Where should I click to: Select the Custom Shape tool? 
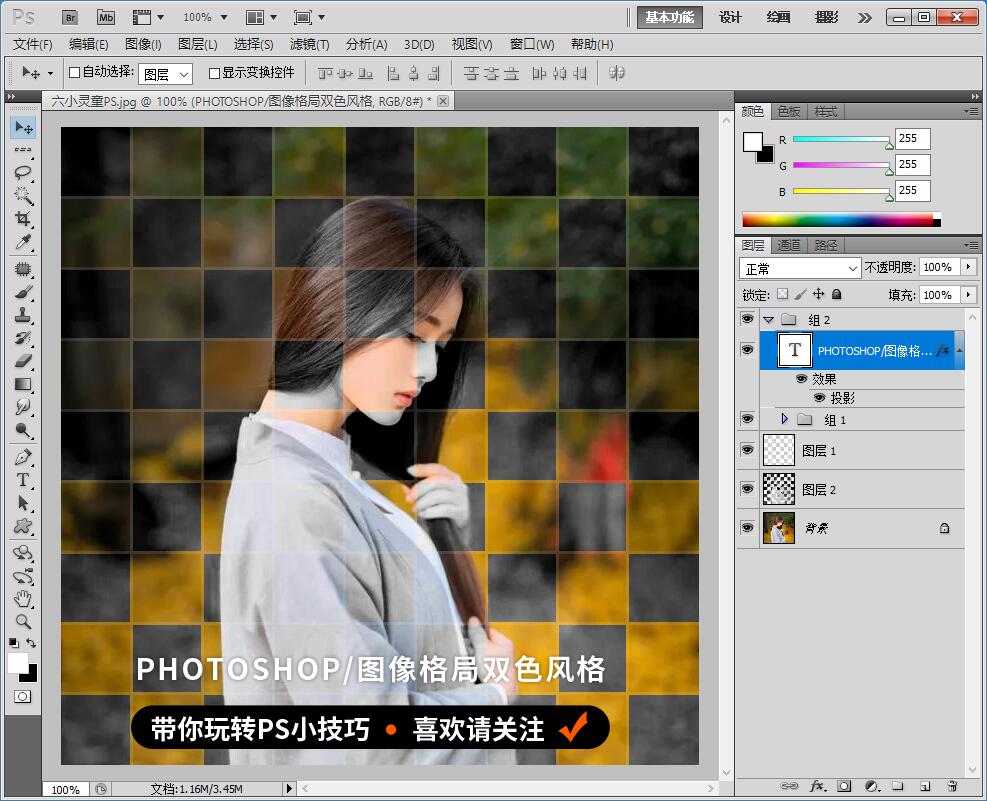click(x=23, y=525)
